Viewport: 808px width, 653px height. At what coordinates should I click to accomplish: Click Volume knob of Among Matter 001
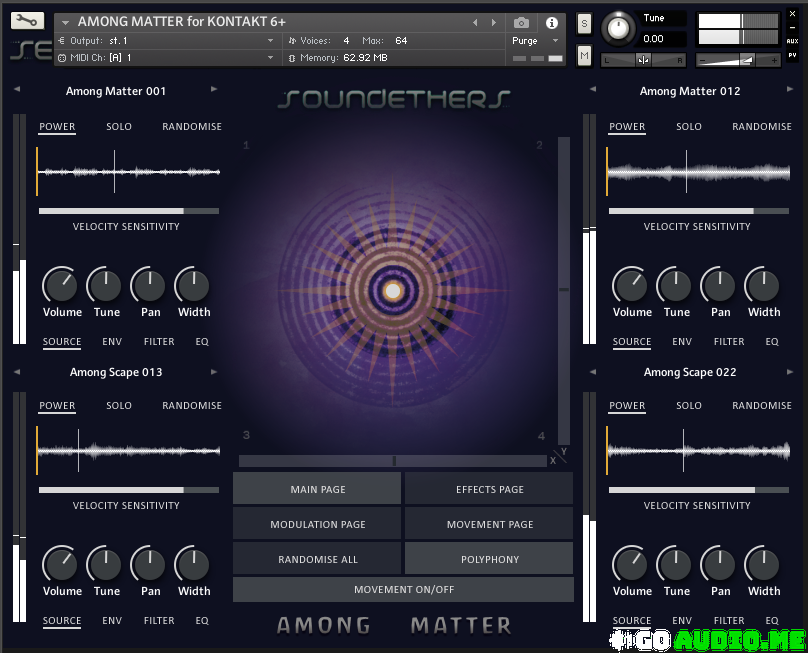point(60,285)
